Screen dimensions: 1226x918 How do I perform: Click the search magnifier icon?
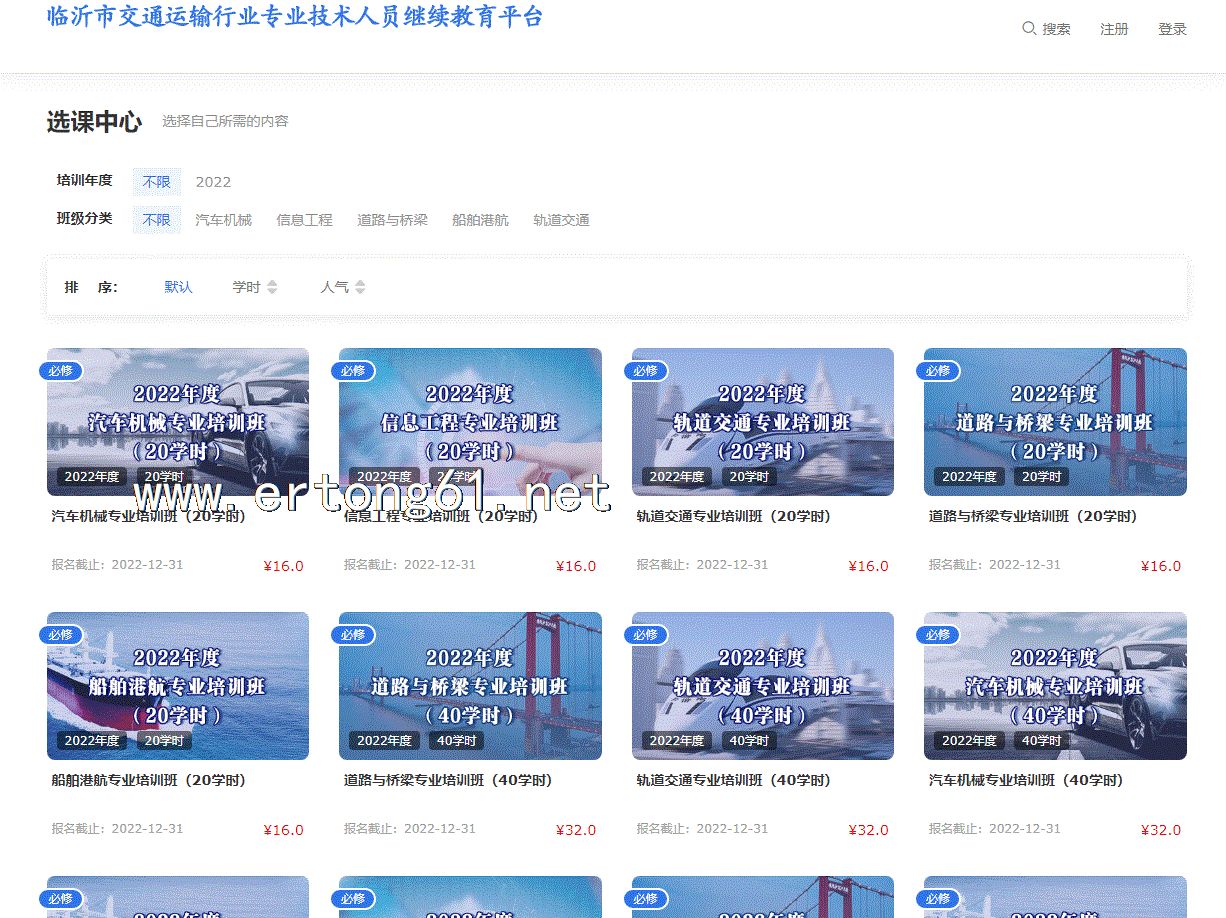pos(1028,29)
